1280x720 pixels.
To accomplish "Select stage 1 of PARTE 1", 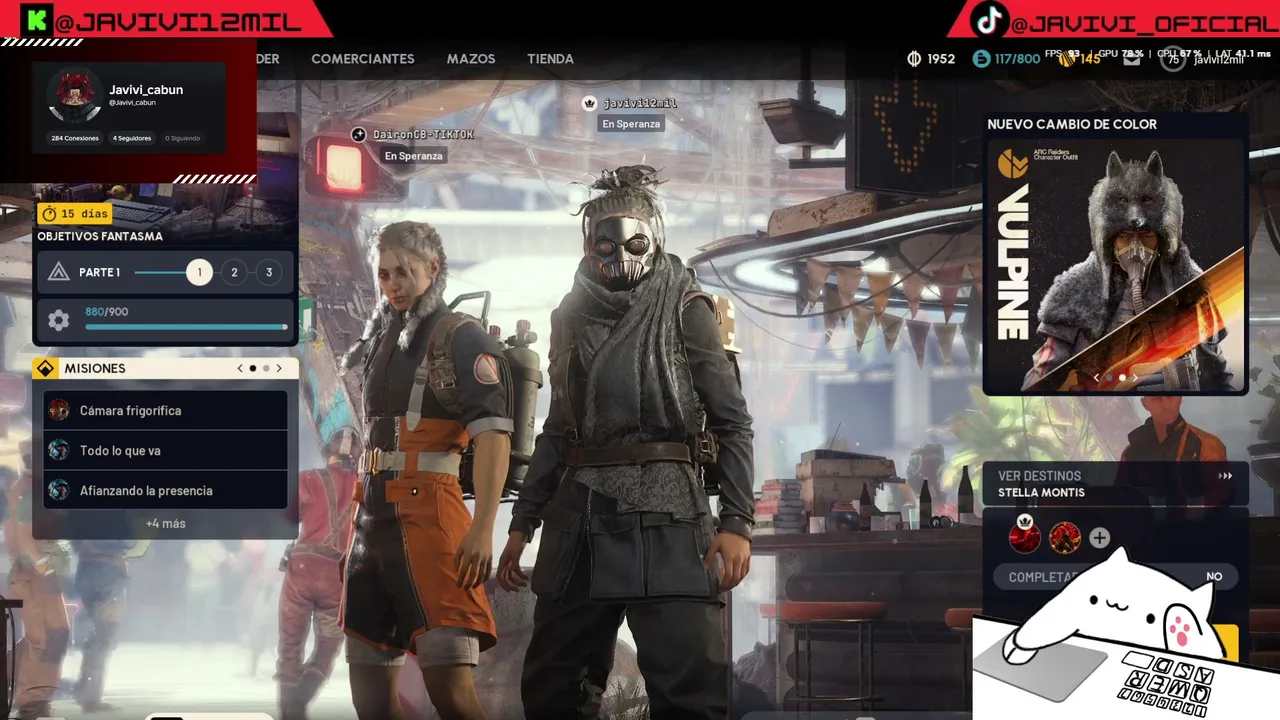I will tap(199, 272).
